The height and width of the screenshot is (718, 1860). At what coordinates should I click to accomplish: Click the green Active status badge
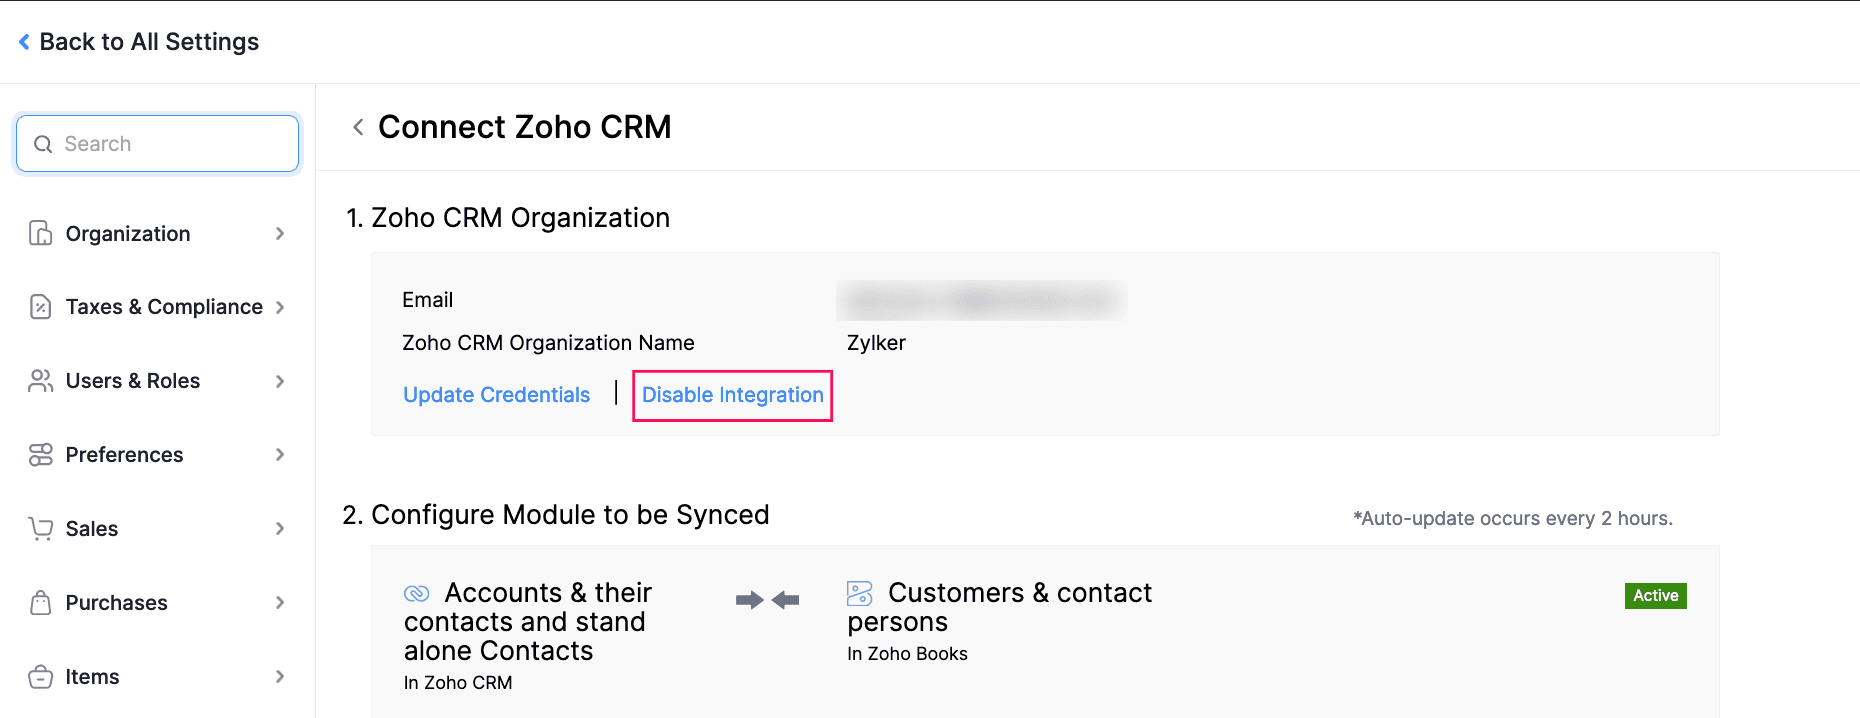[x=1655, y=596]
